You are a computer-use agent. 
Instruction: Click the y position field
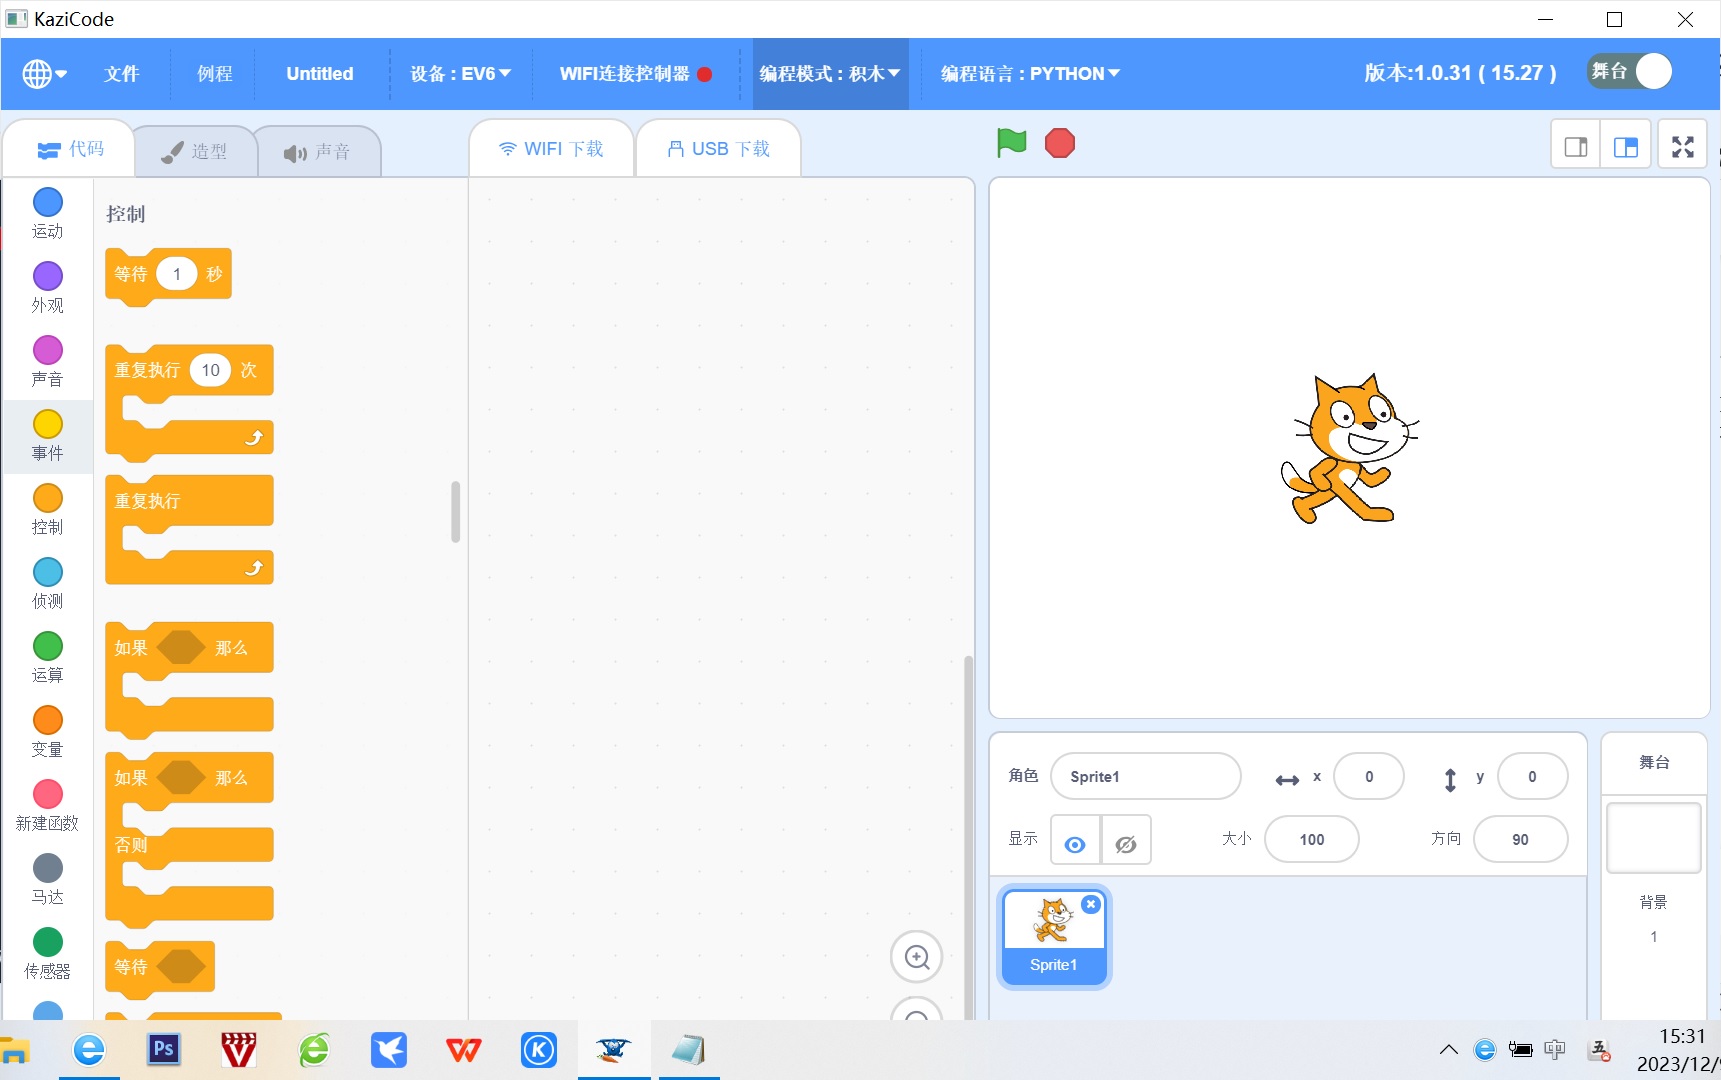[x=1532, y=776]
